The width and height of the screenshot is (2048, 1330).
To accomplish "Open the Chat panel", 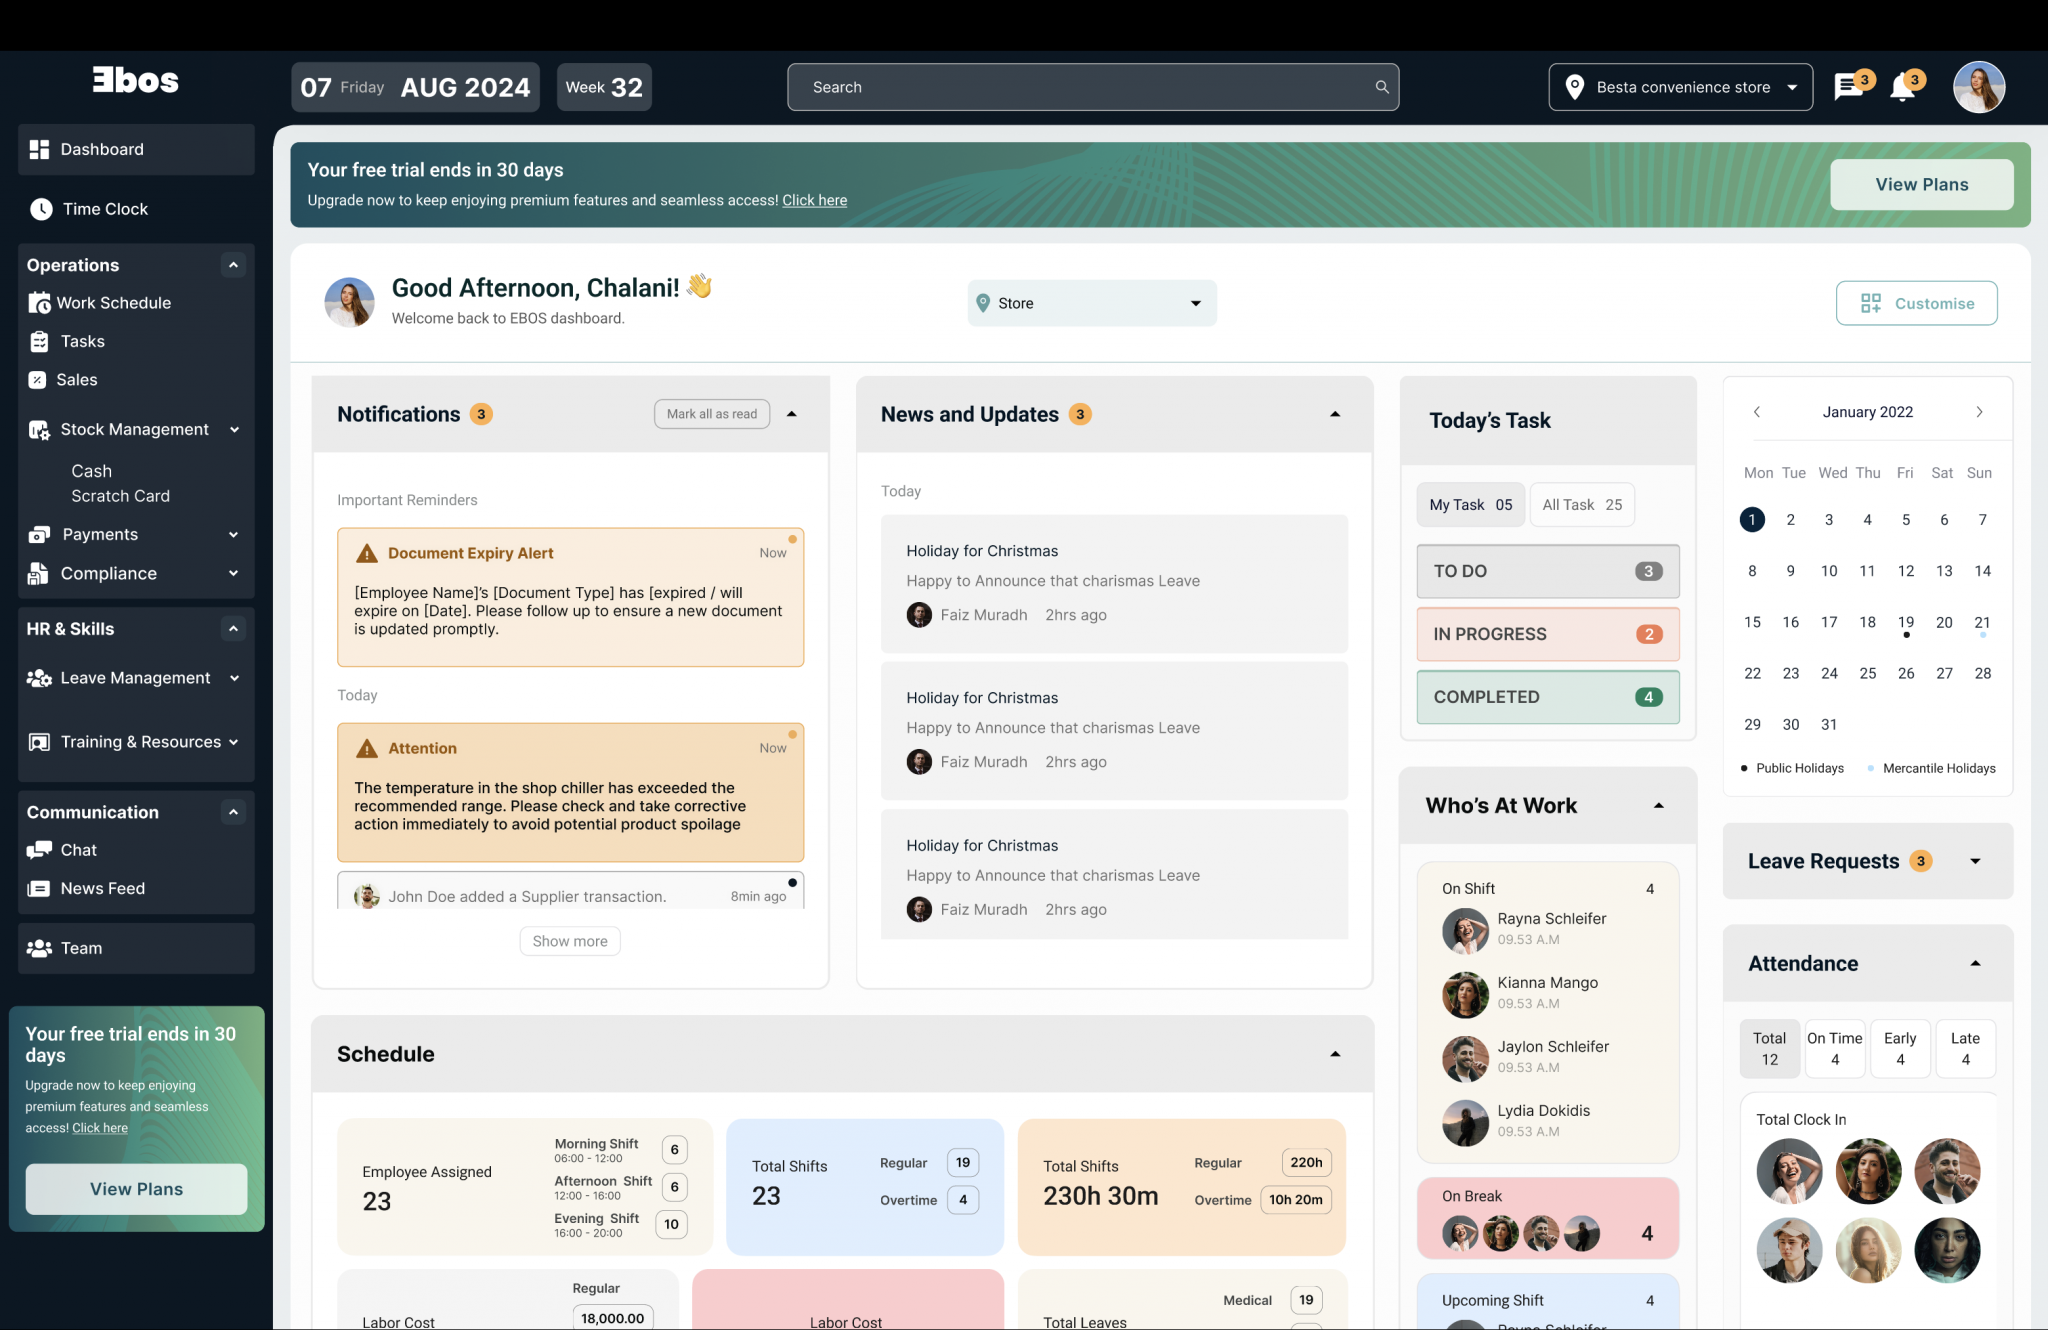I will pos(78,849).
